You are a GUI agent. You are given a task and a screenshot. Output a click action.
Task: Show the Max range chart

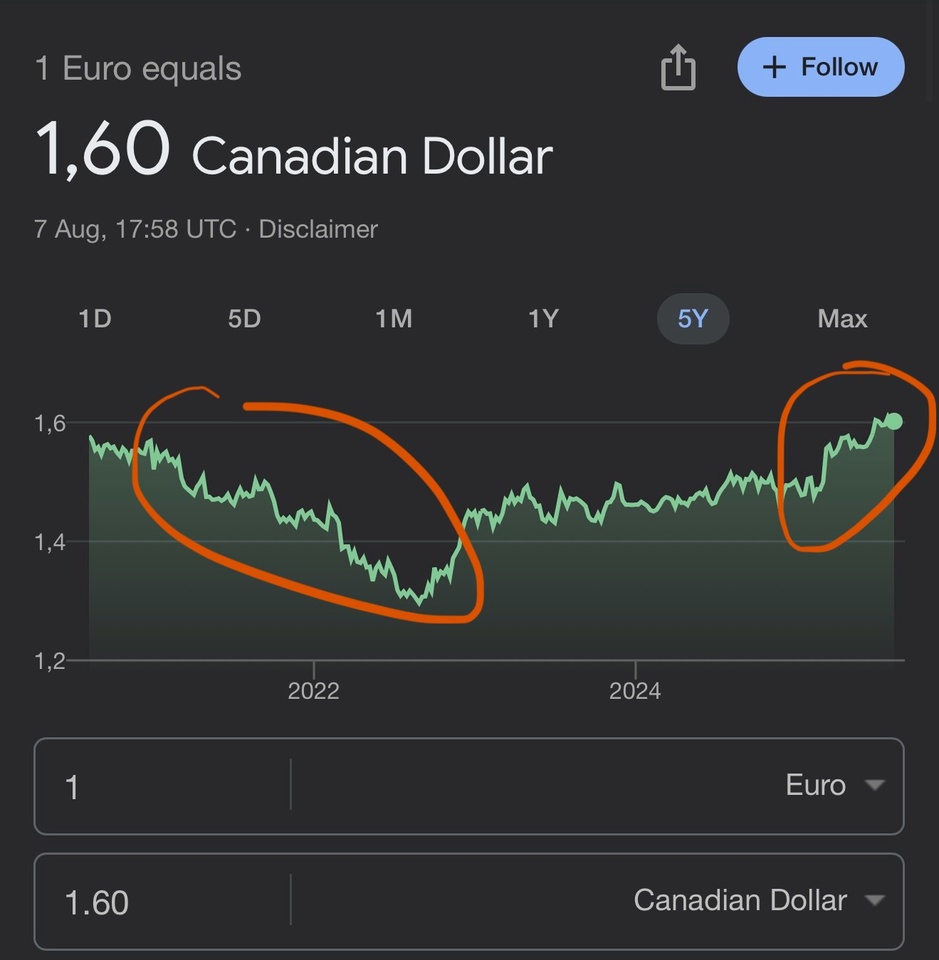(842, 319)
